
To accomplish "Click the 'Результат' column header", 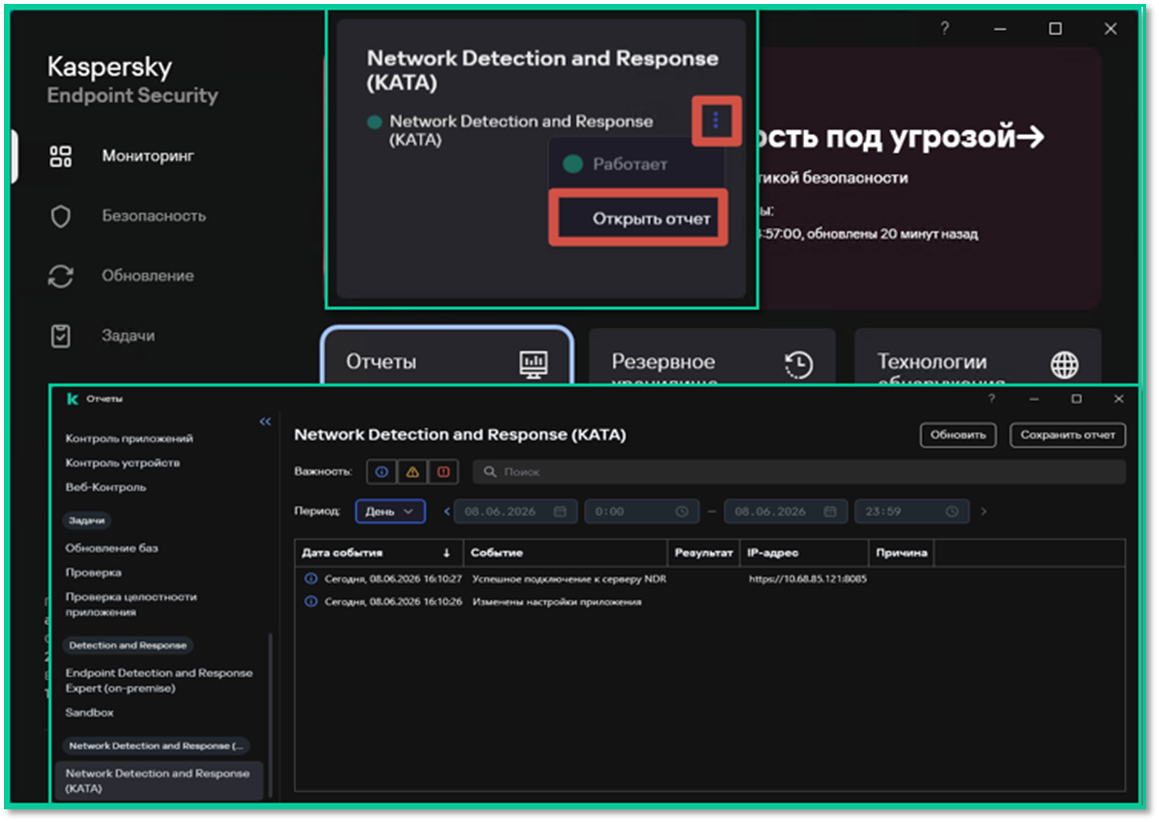I will [704, 552].
